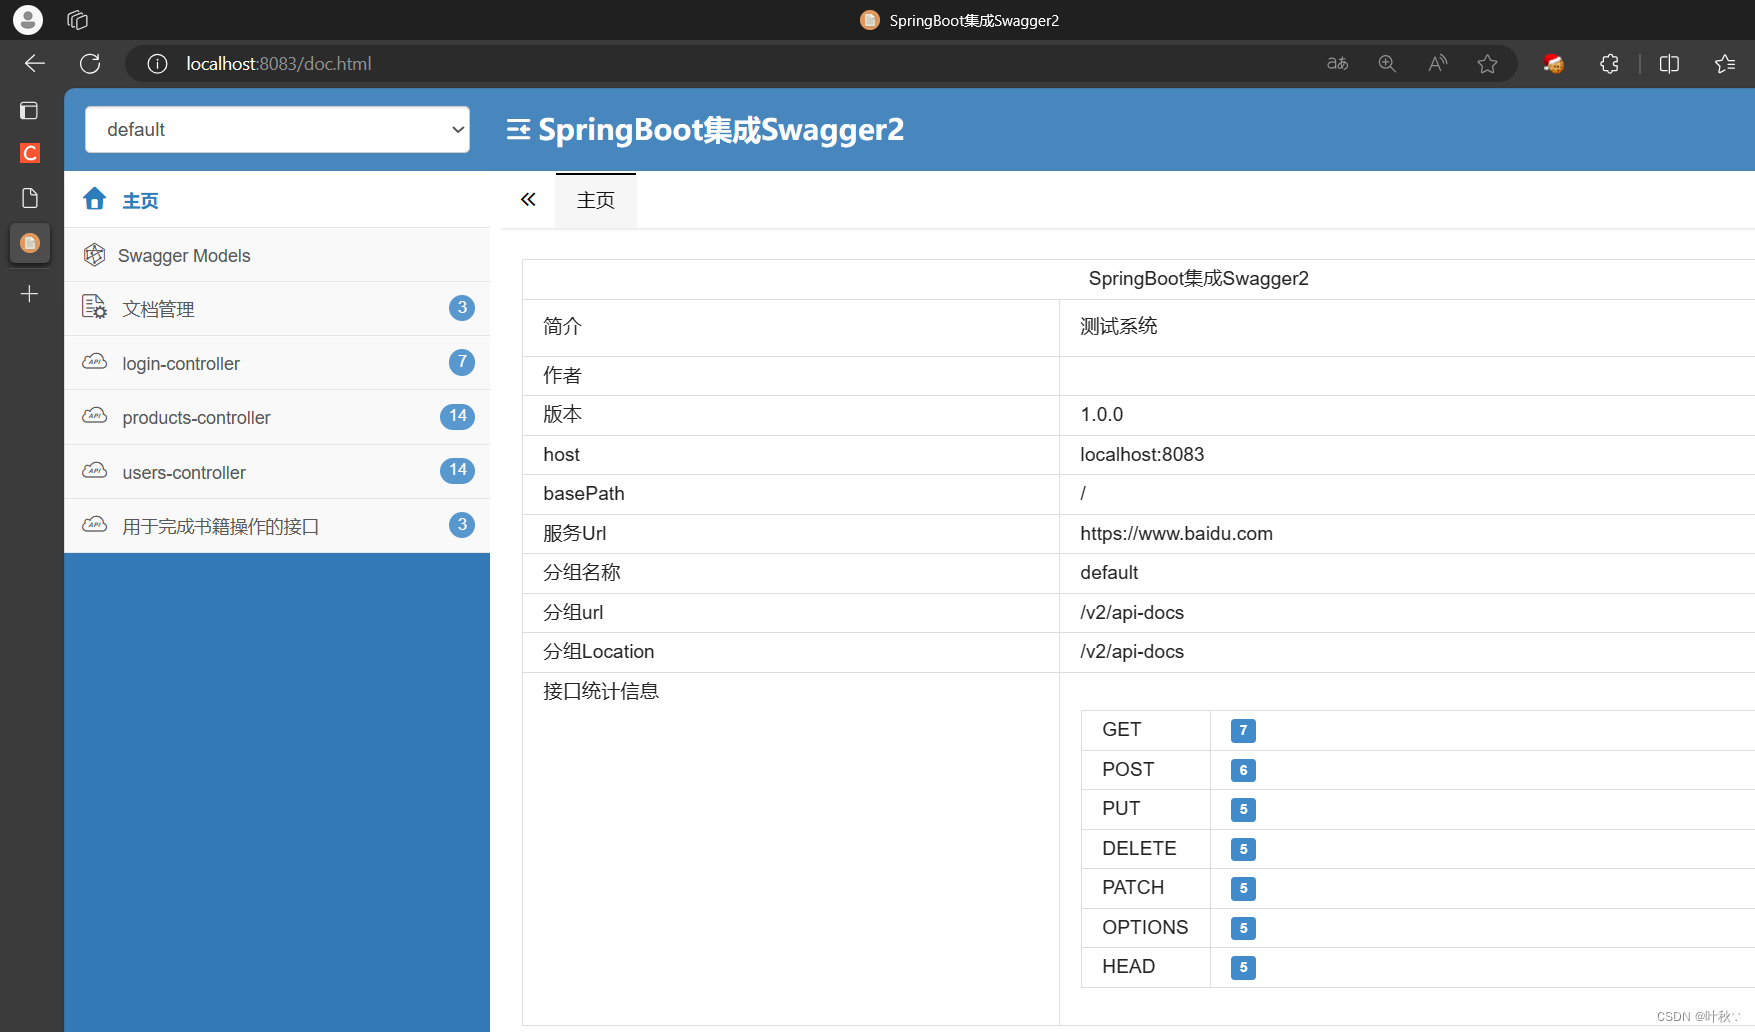Switch to the blank document vertical tab

coord(30,198)
